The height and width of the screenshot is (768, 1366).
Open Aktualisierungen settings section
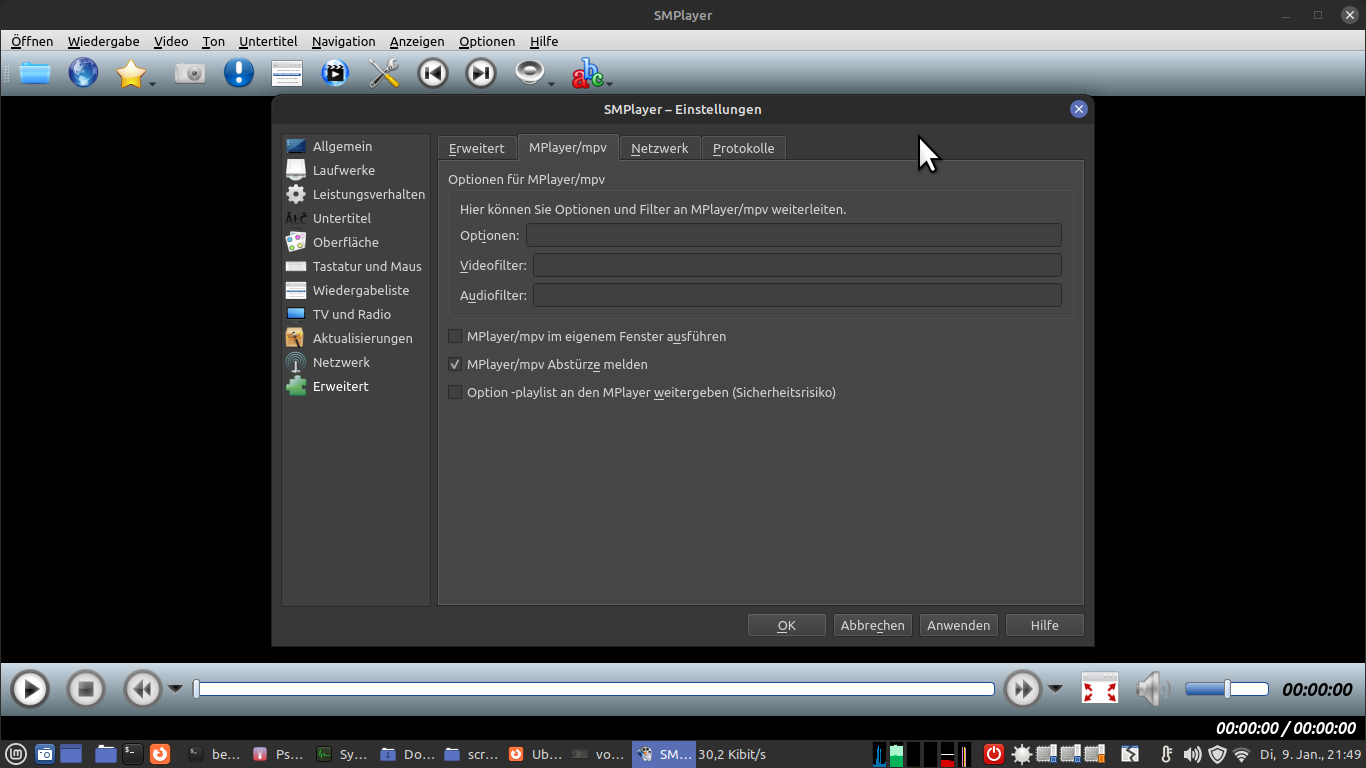(356, 338)
